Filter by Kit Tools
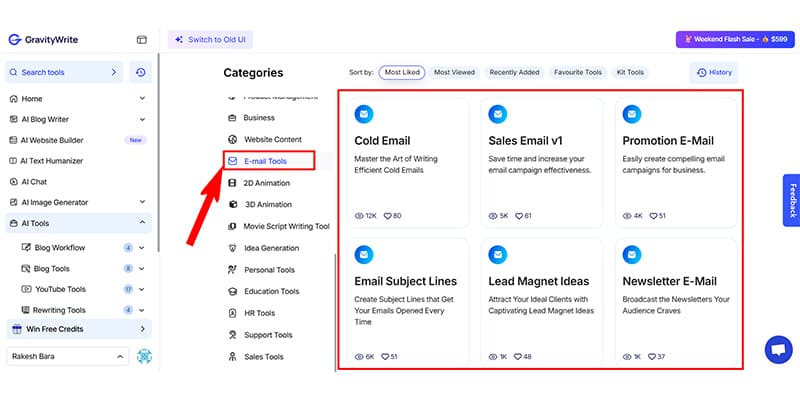Screen dimensions: 800x400 tap(630, 72)
